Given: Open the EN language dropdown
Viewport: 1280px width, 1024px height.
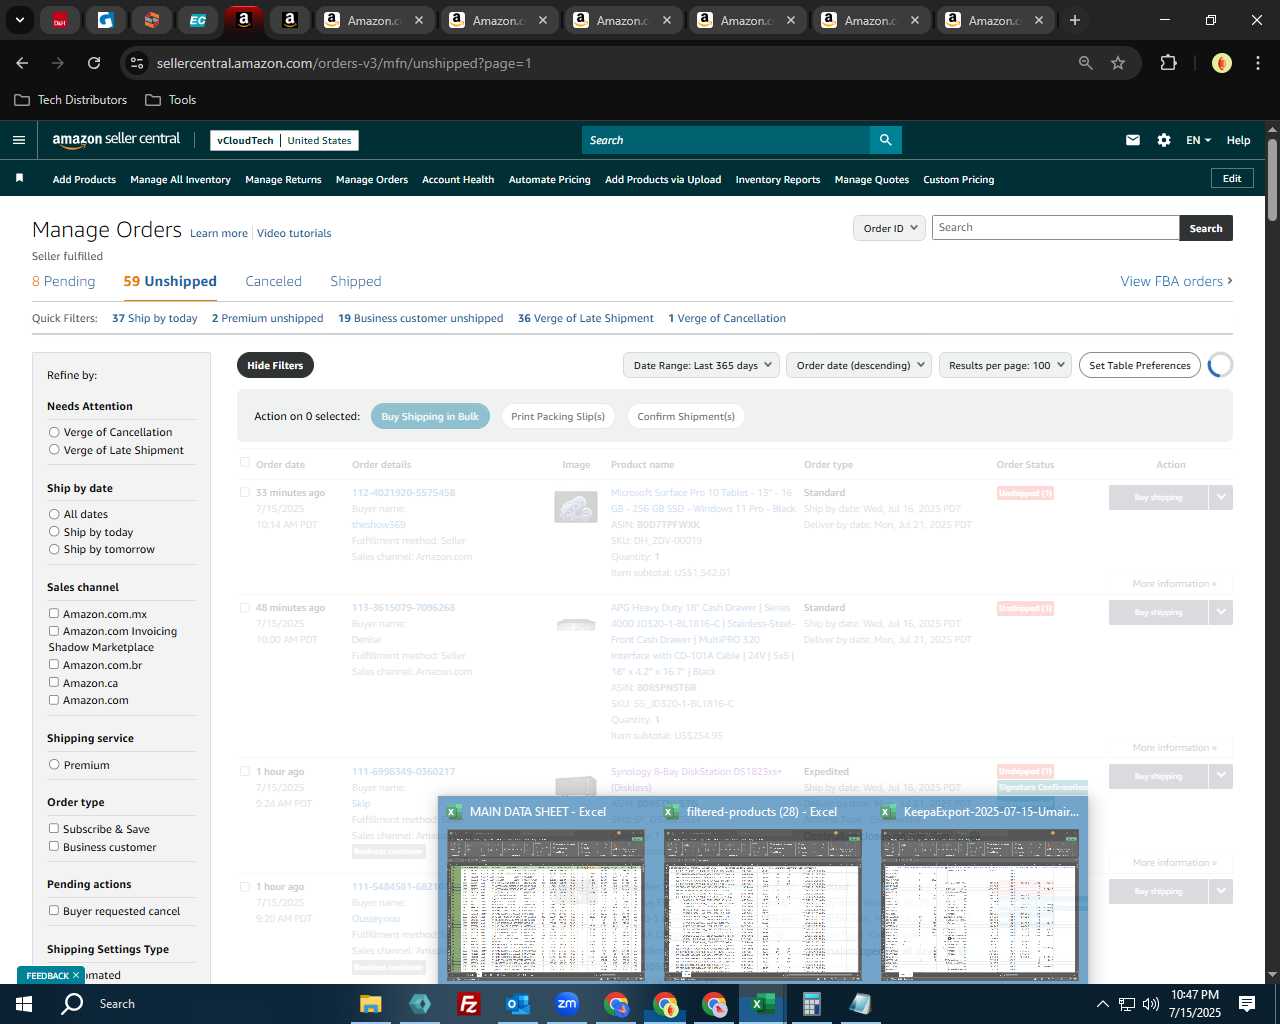Looking at the screenshot, I should [x=1198, y=140].
